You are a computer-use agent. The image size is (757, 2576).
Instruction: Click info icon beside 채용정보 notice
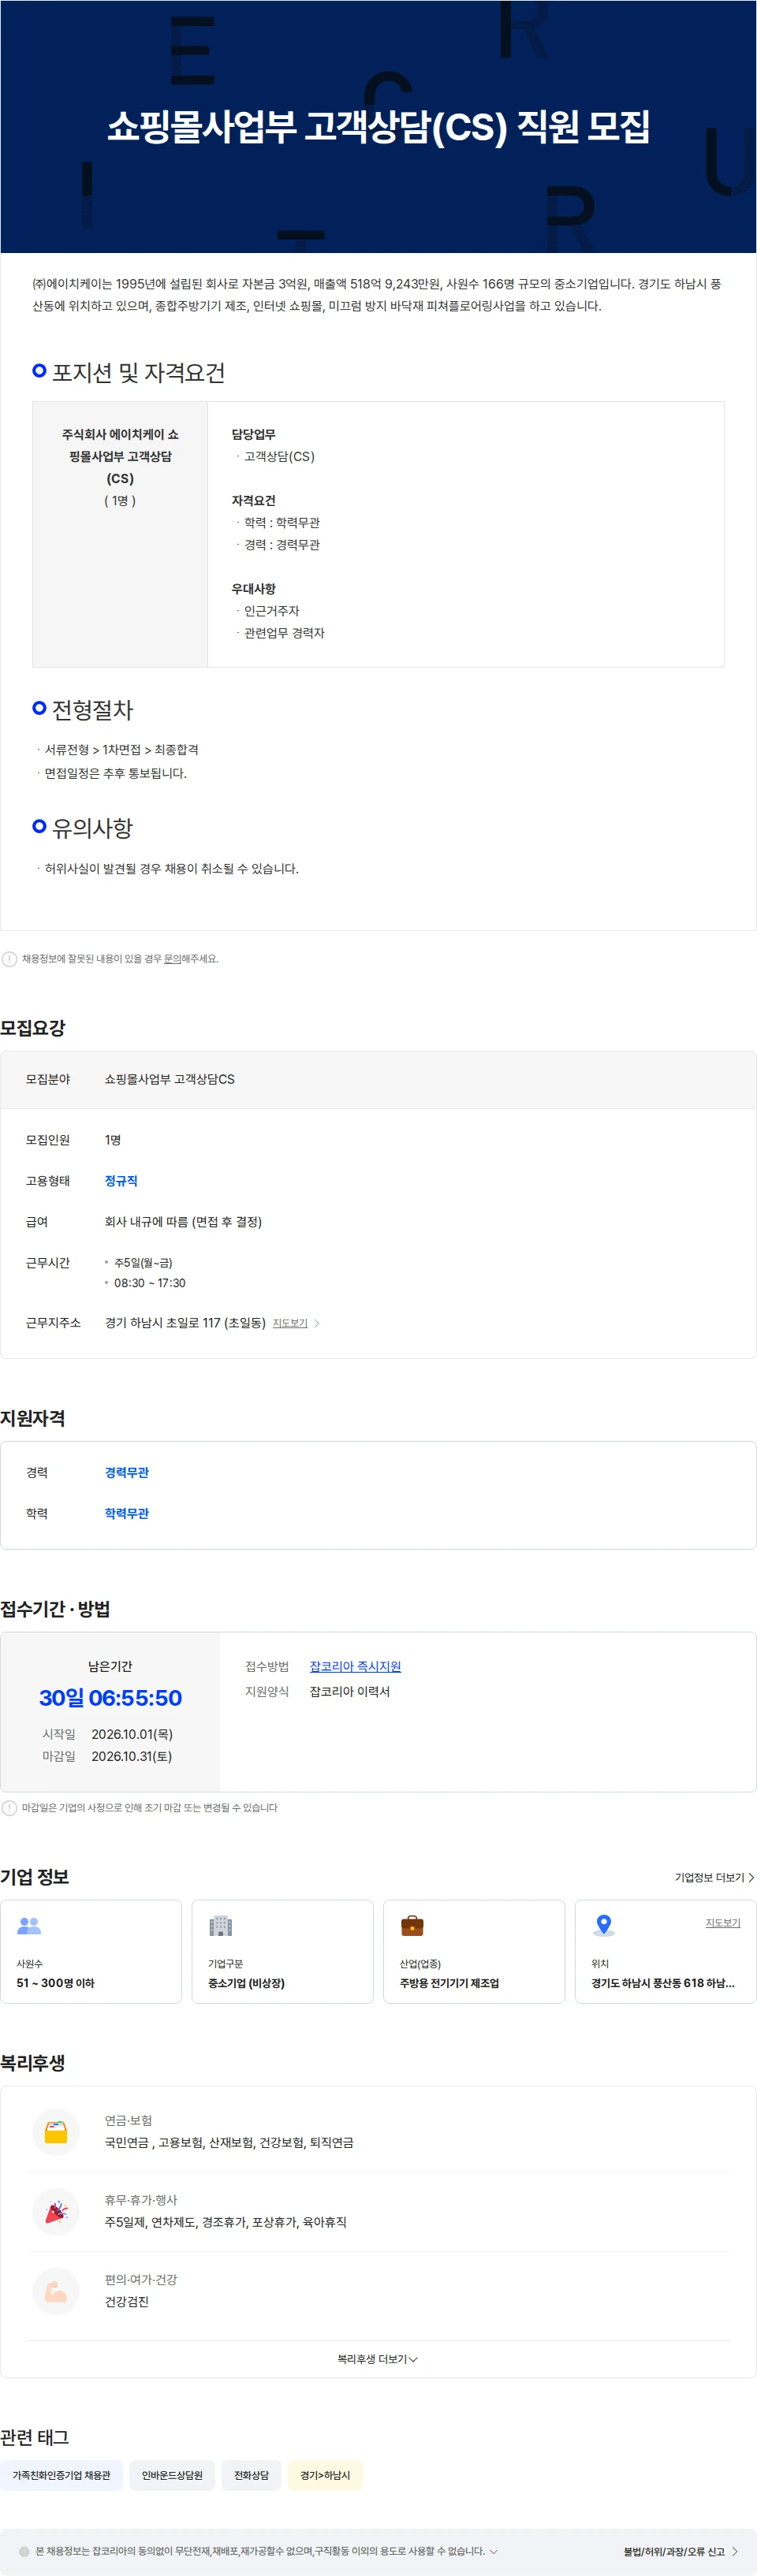point(9,959)
